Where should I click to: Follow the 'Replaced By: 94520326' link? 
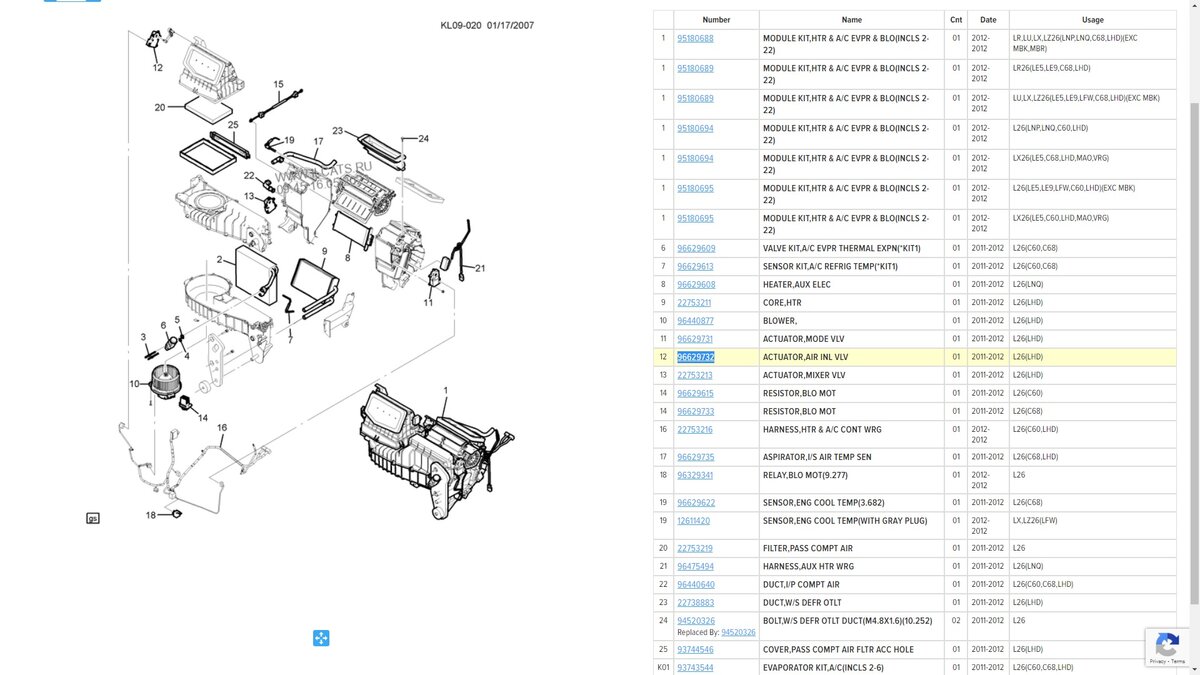click(738, 632)
